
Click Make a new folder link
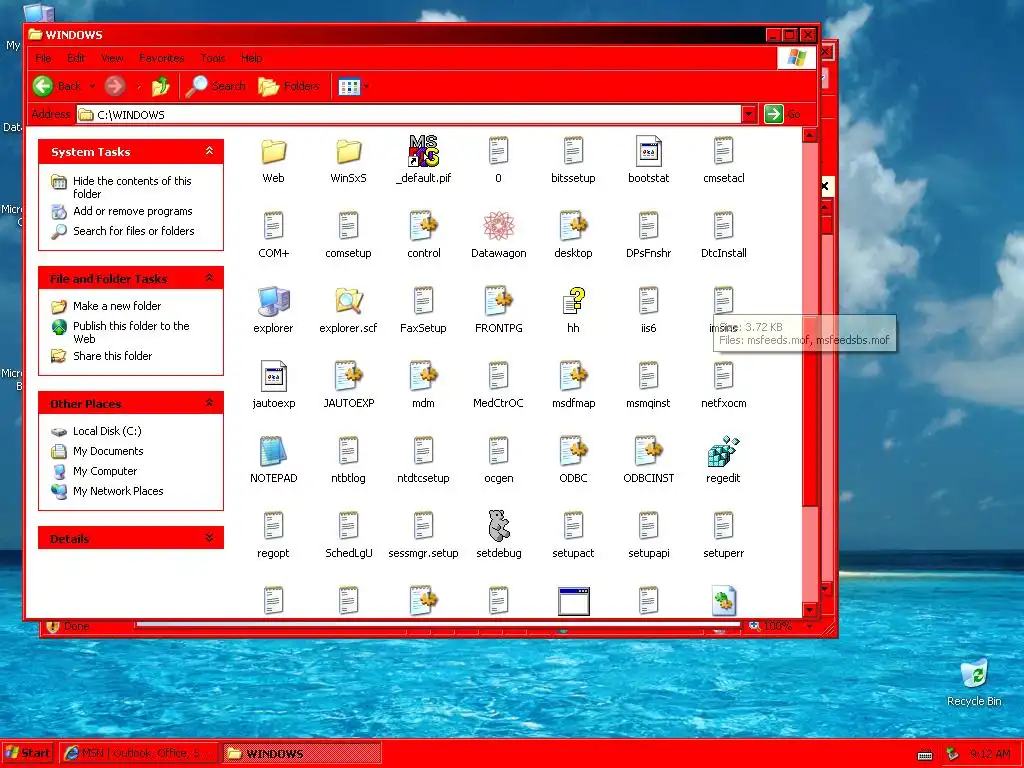click(x=117, y=306)
